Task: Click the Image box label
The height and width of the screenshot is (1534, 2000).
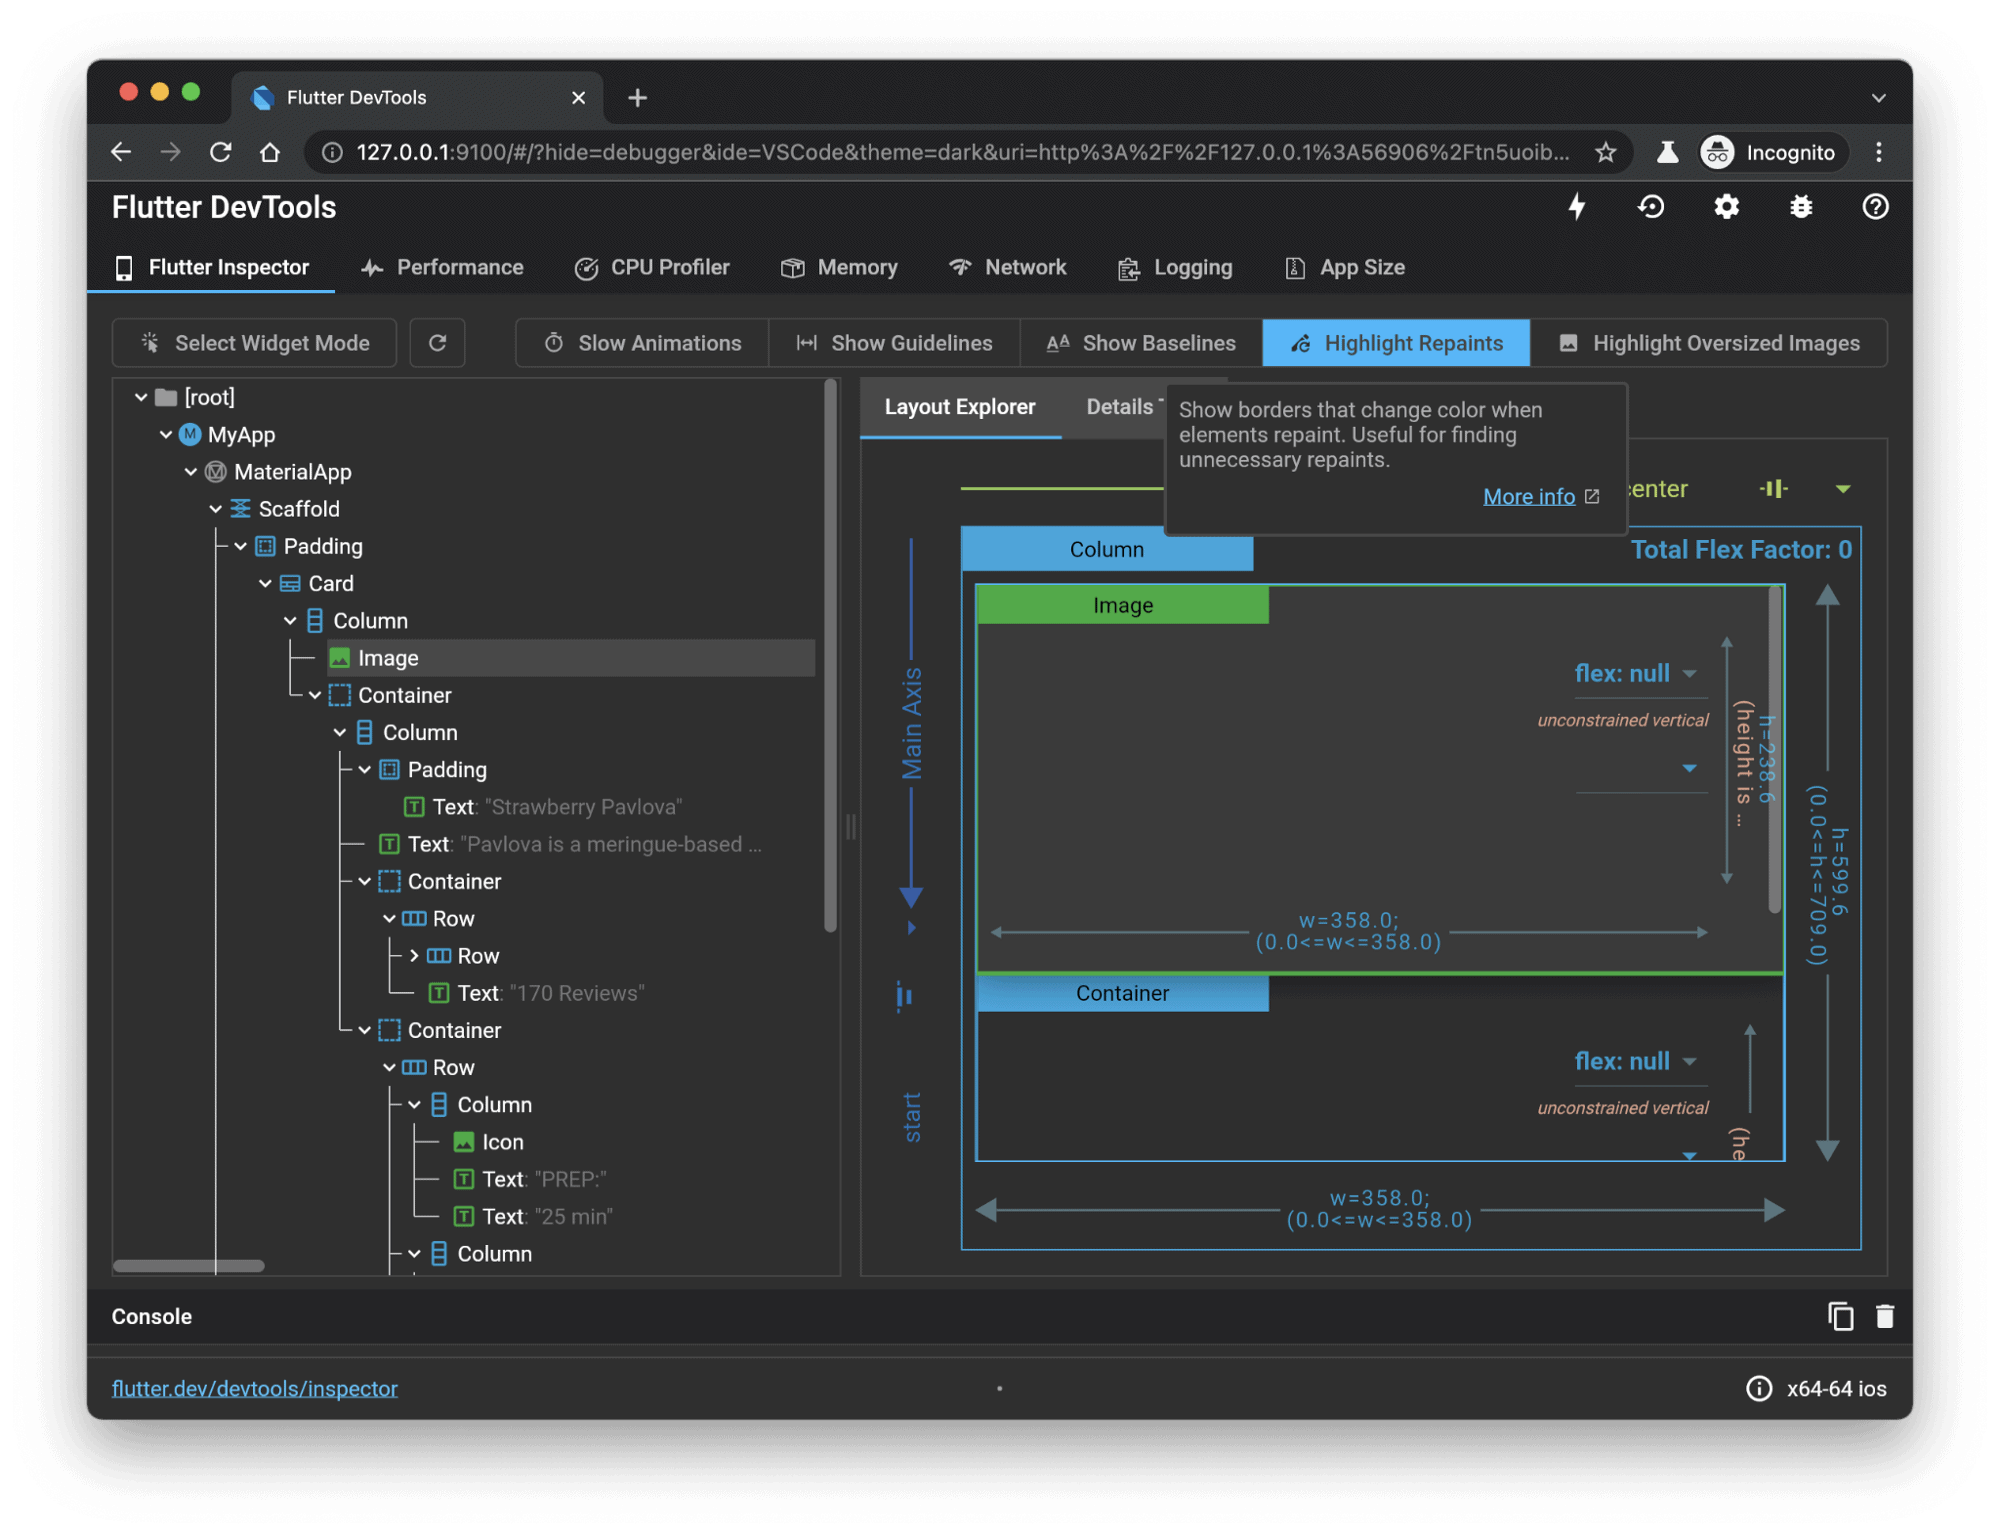Action: tap(1122, 605)
